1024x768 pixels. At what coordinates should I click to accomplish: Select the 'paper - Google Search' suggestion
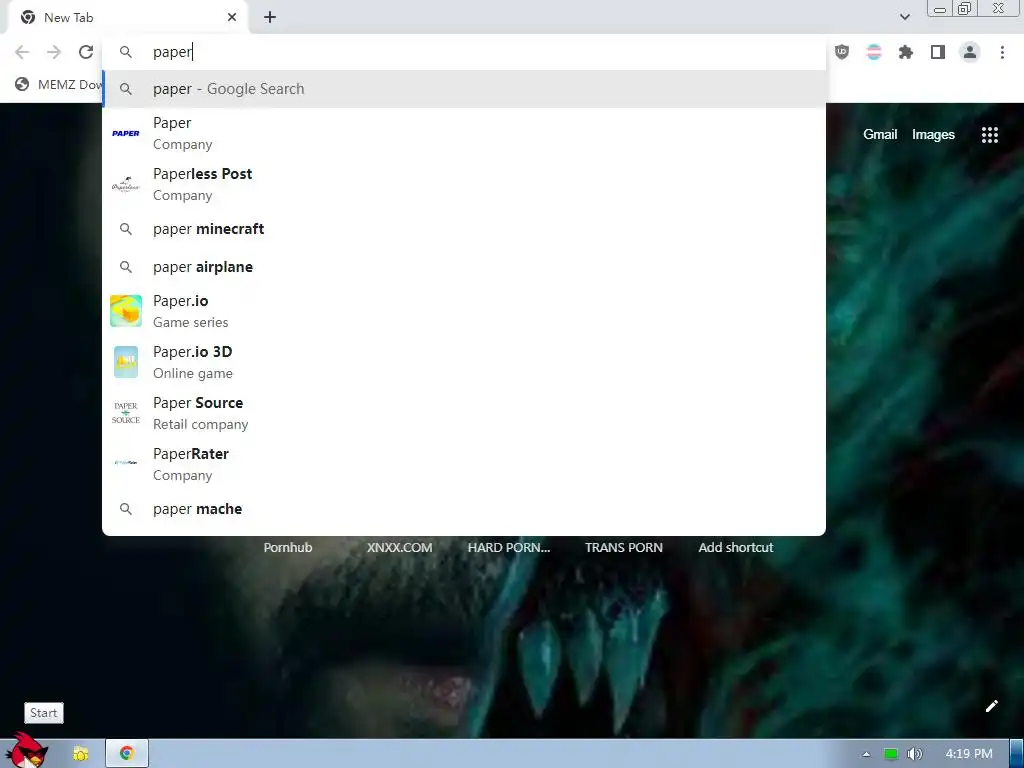click(464, 89)
